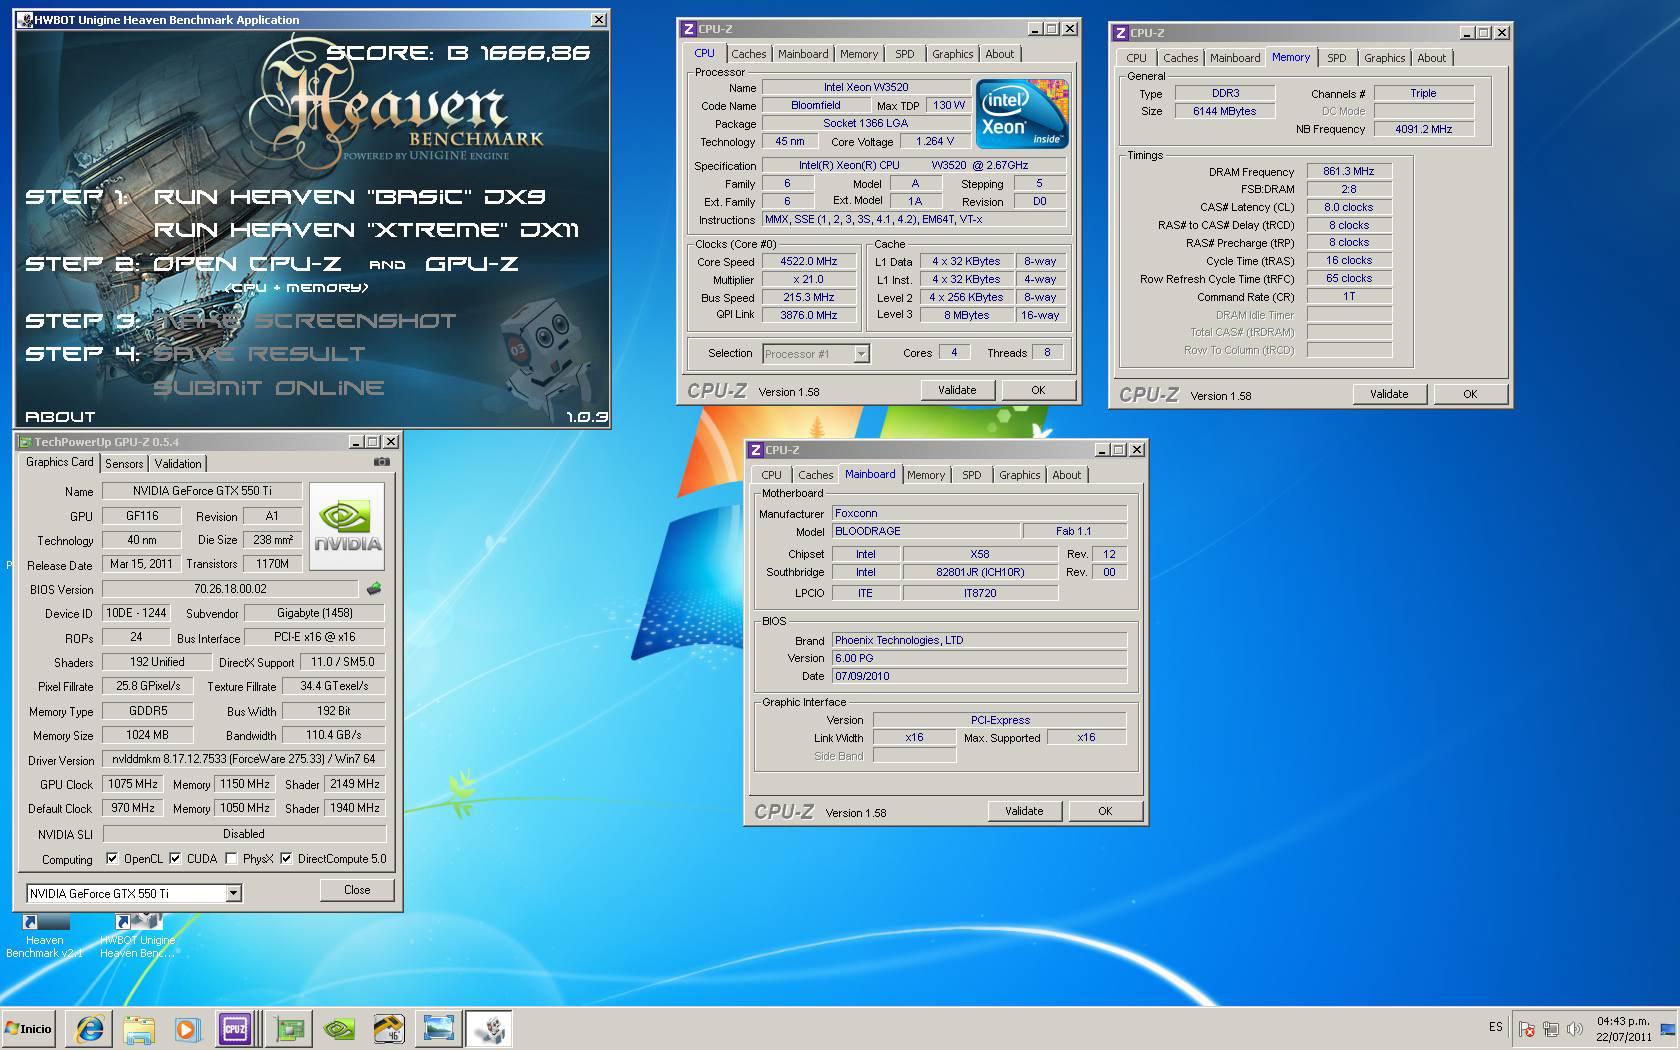Screen dimensions: 1680x1050
Task: Toggle the DirectCompute 5.0 checkbox
Action: 286,858
